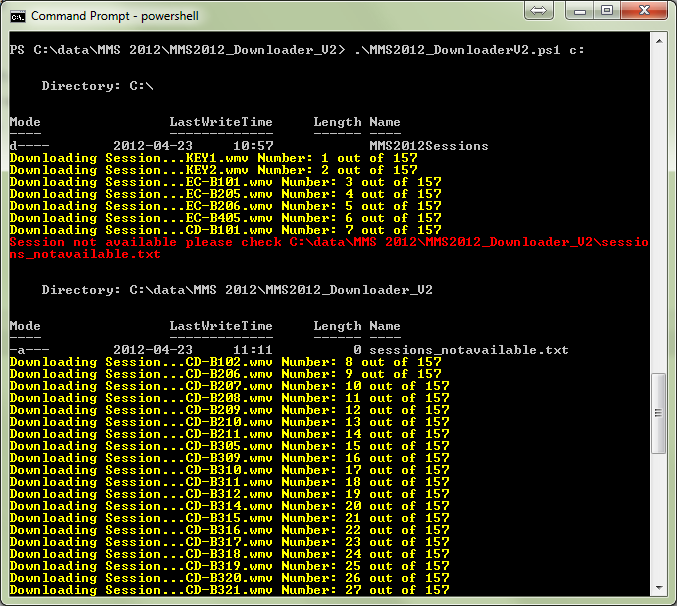Image resolution: width=677 pixels, height=606 pixels.
Task: Click the CD-B305.wmv download line
Action: 230,446
